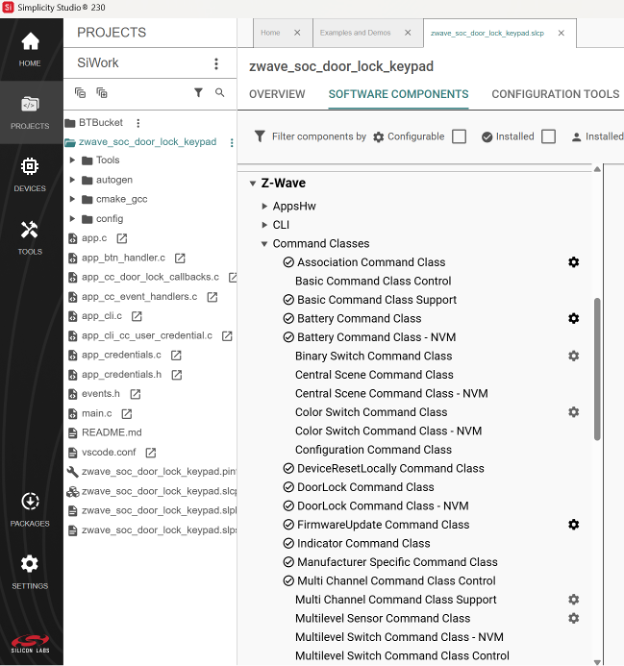Enable the Configurable filter checkbox

459,137
